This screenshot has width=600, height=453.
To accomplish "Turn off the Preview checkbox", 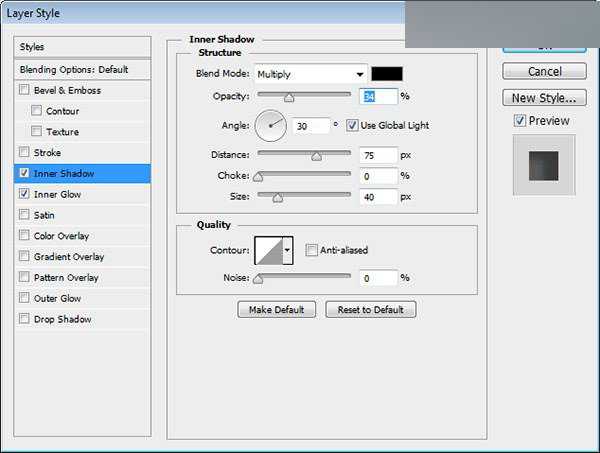I will [519, 121].
